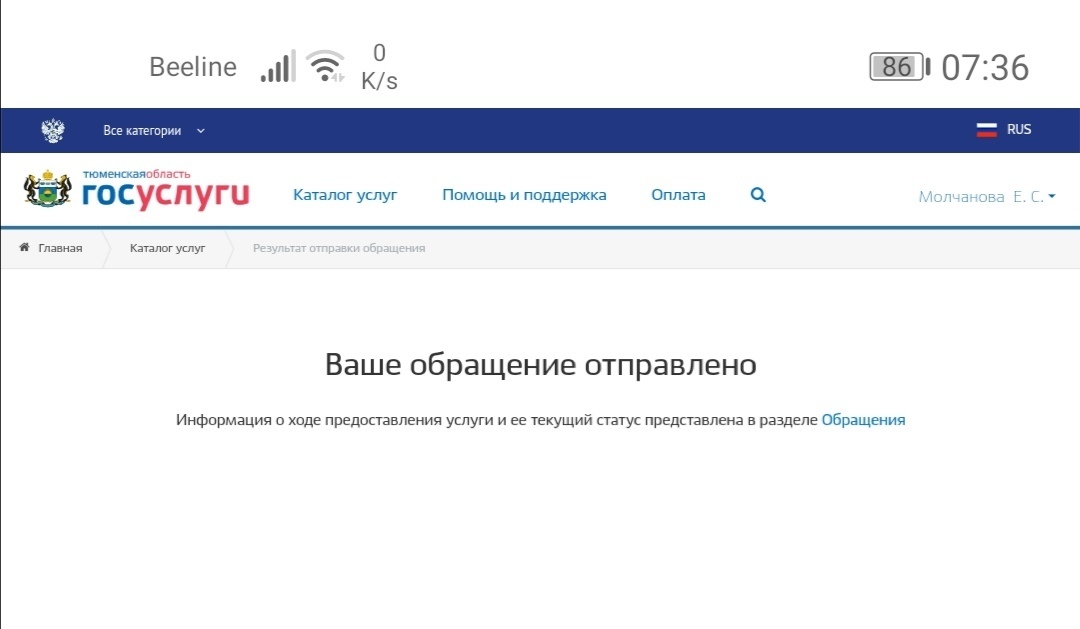Go to Помощь и поддержка

click(524, 195)
